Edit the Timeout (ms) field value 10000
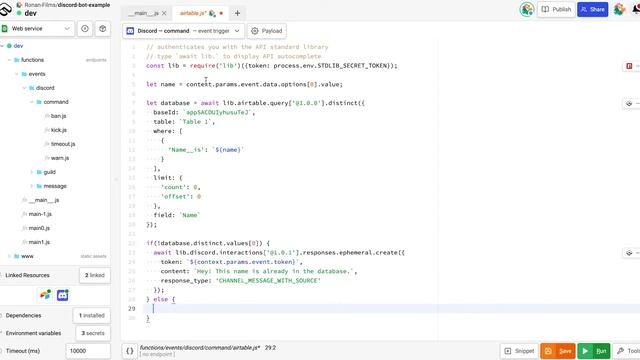This screenshot has width=640, height=360. click(88, 351)
